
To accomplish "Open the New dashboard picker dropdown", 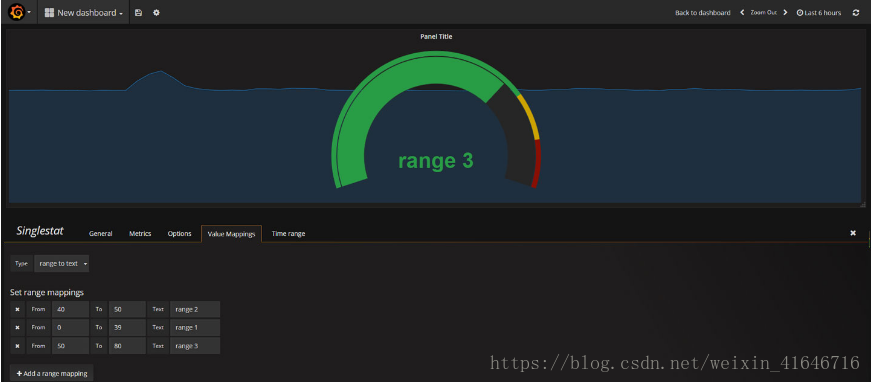I will (x=84, y=12).
